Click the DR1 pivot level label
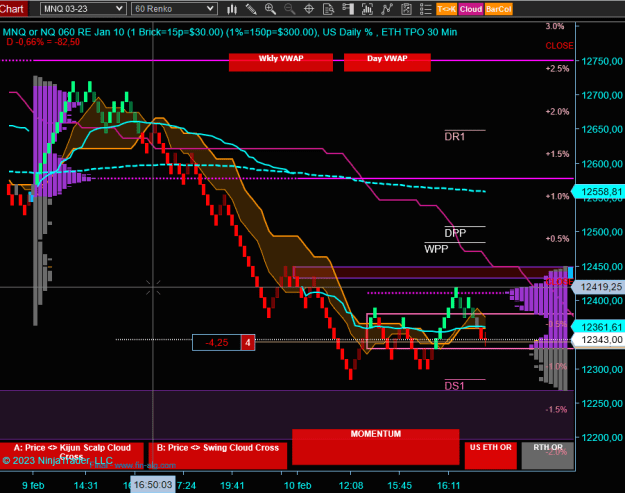The image size is (625, 493). 455,137
